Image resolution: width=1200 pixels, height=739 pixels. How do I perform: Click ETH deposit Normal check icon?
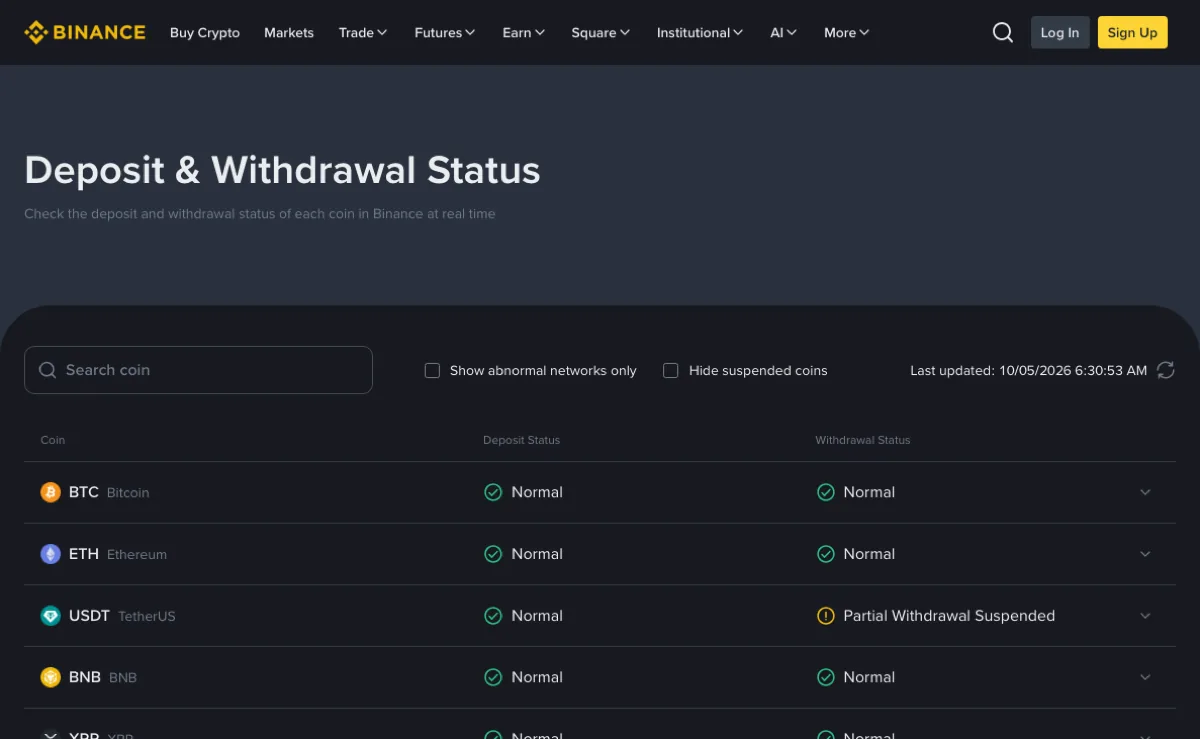tap(493, 554)
